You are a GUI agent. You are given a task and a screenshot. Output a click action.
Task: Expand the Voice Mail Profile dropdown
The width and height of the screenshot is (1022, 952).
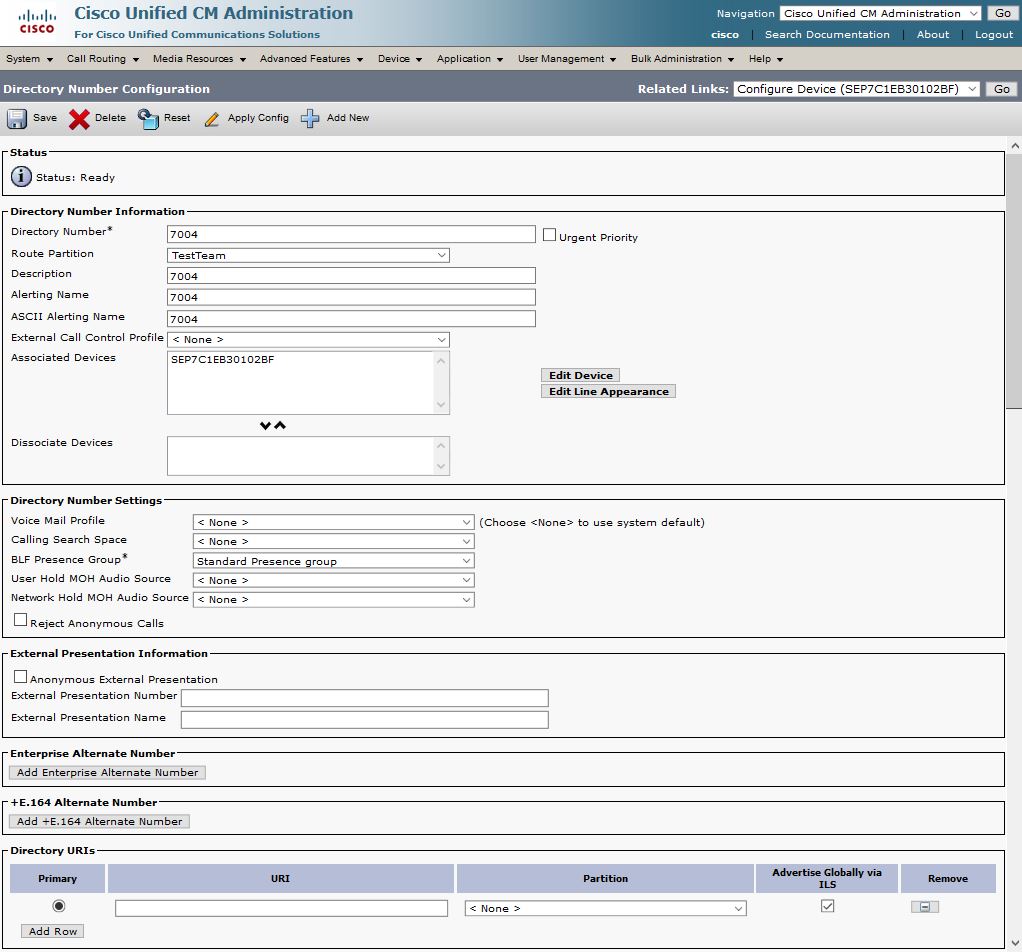(333, 522)
